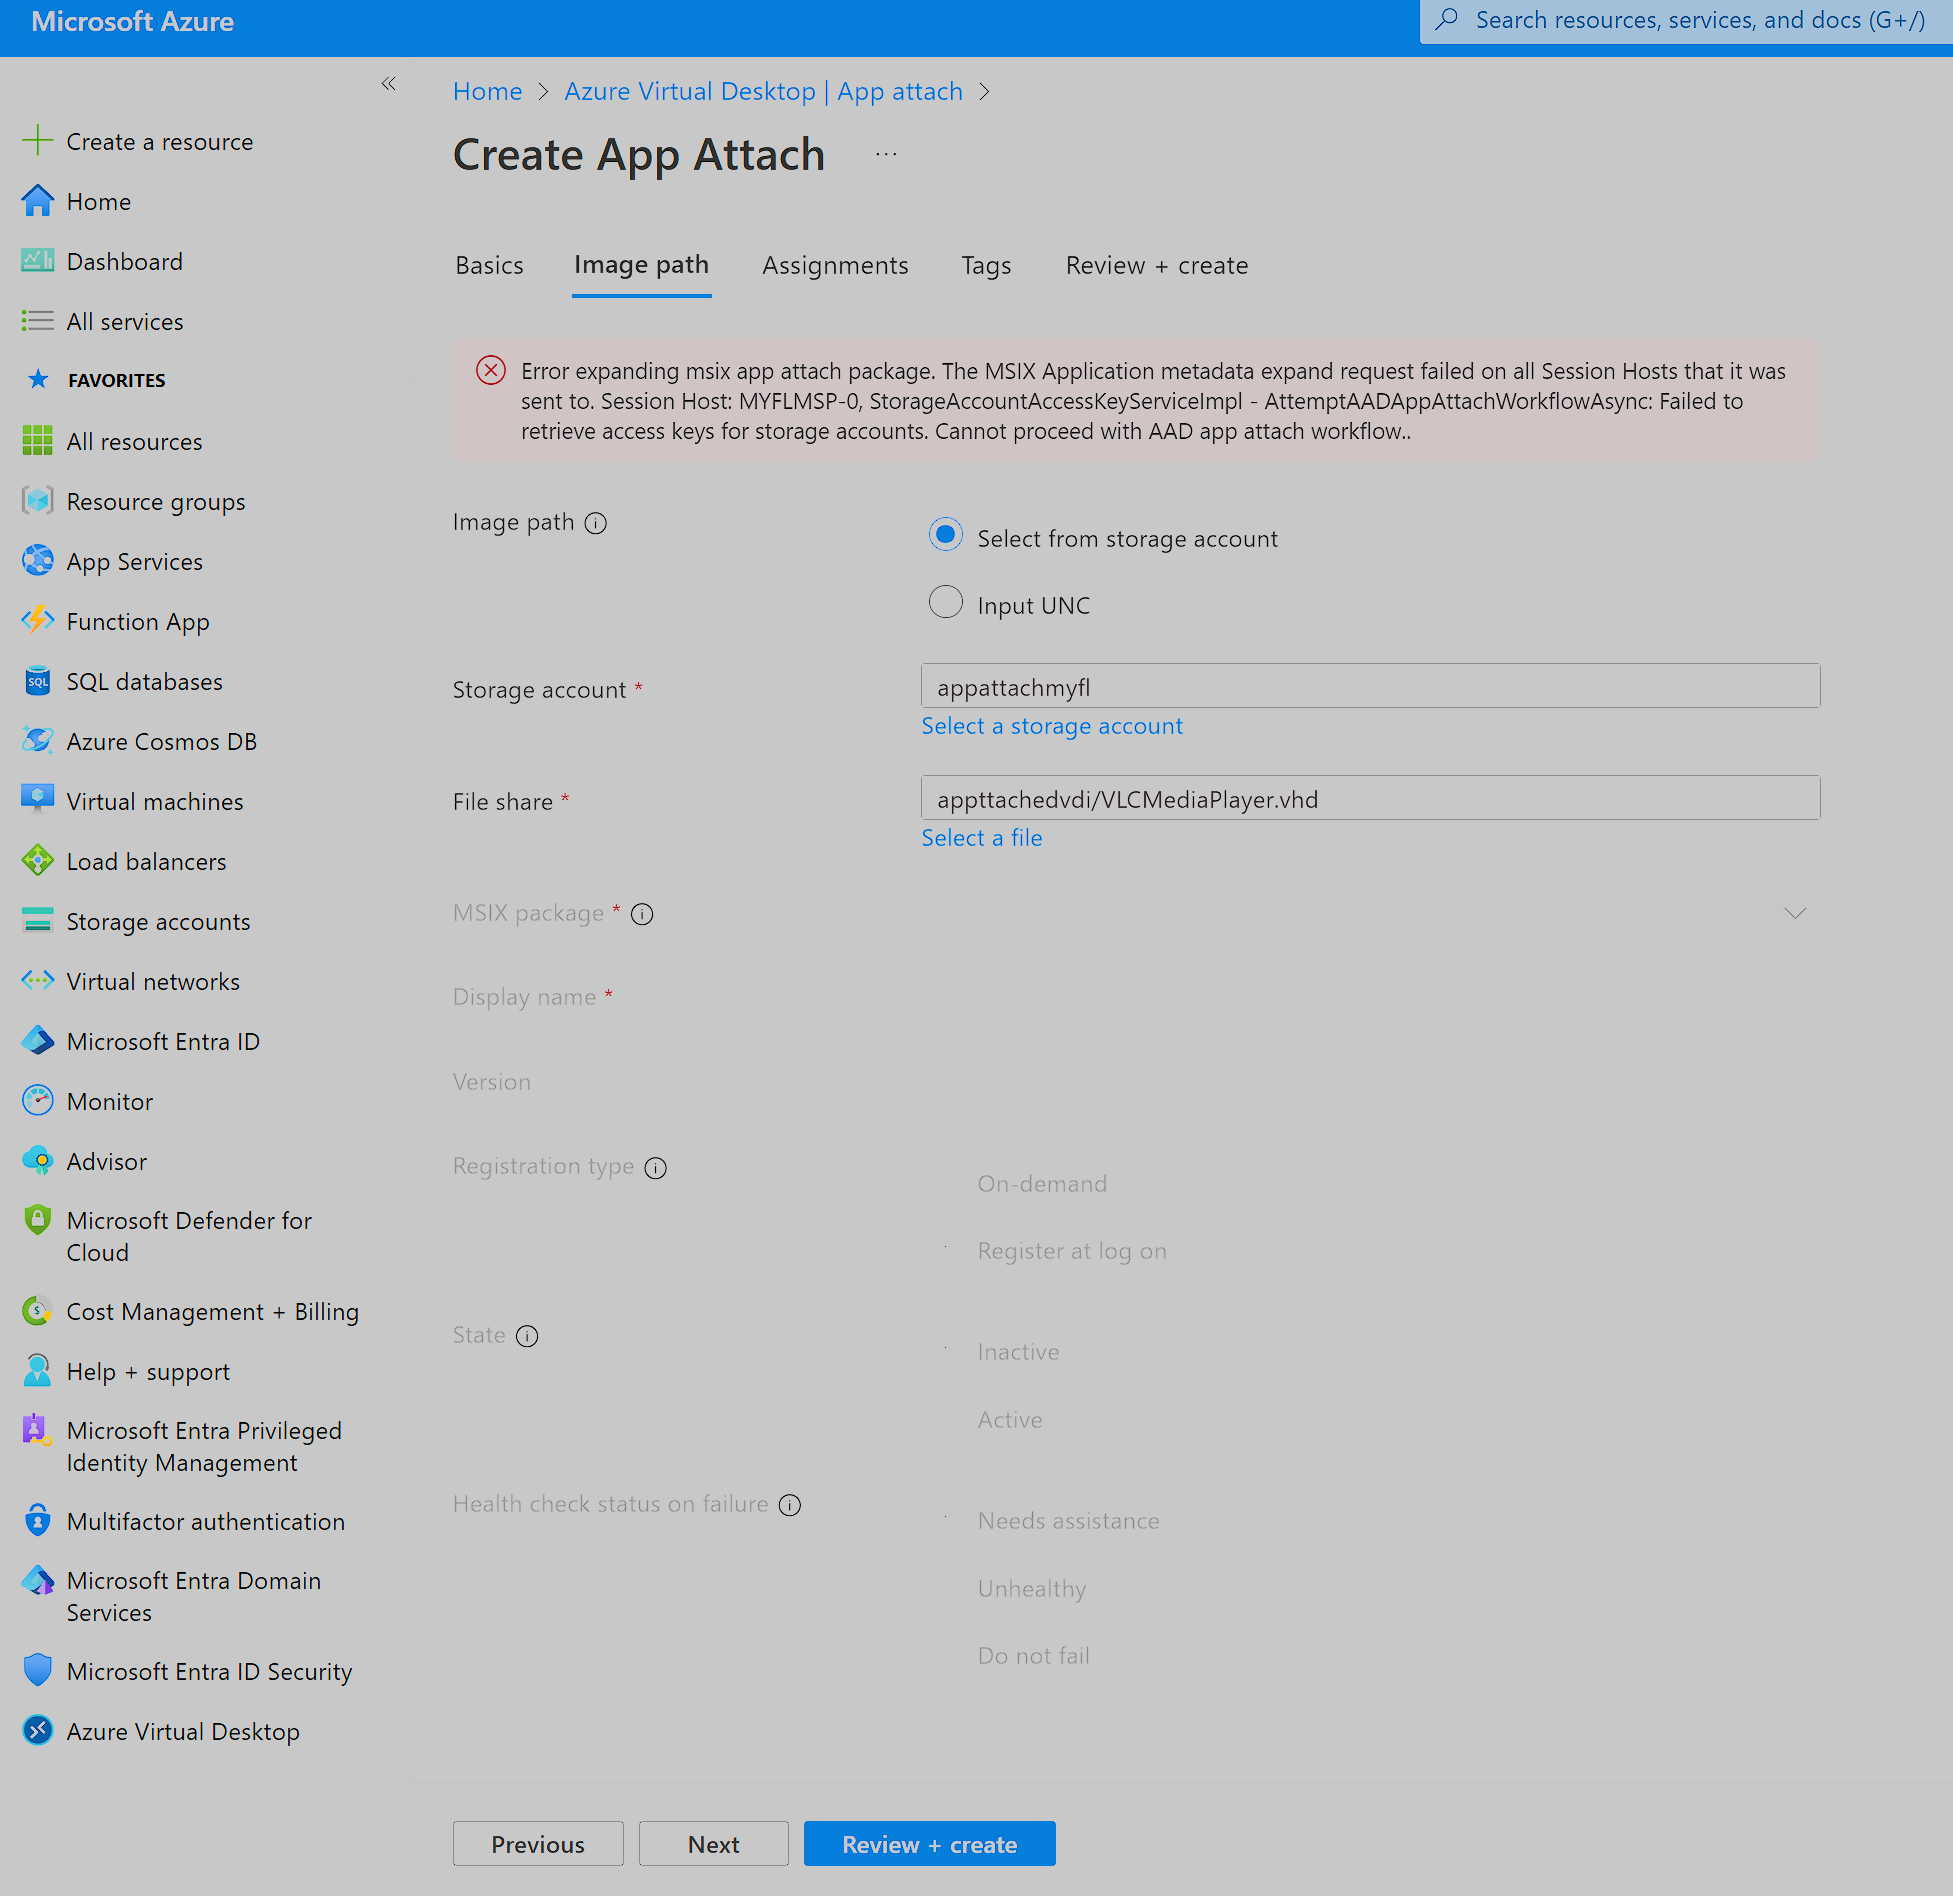The image size is (1953, 1896).
Task: Click the Virtual networks icon
Action: point(37,980)
